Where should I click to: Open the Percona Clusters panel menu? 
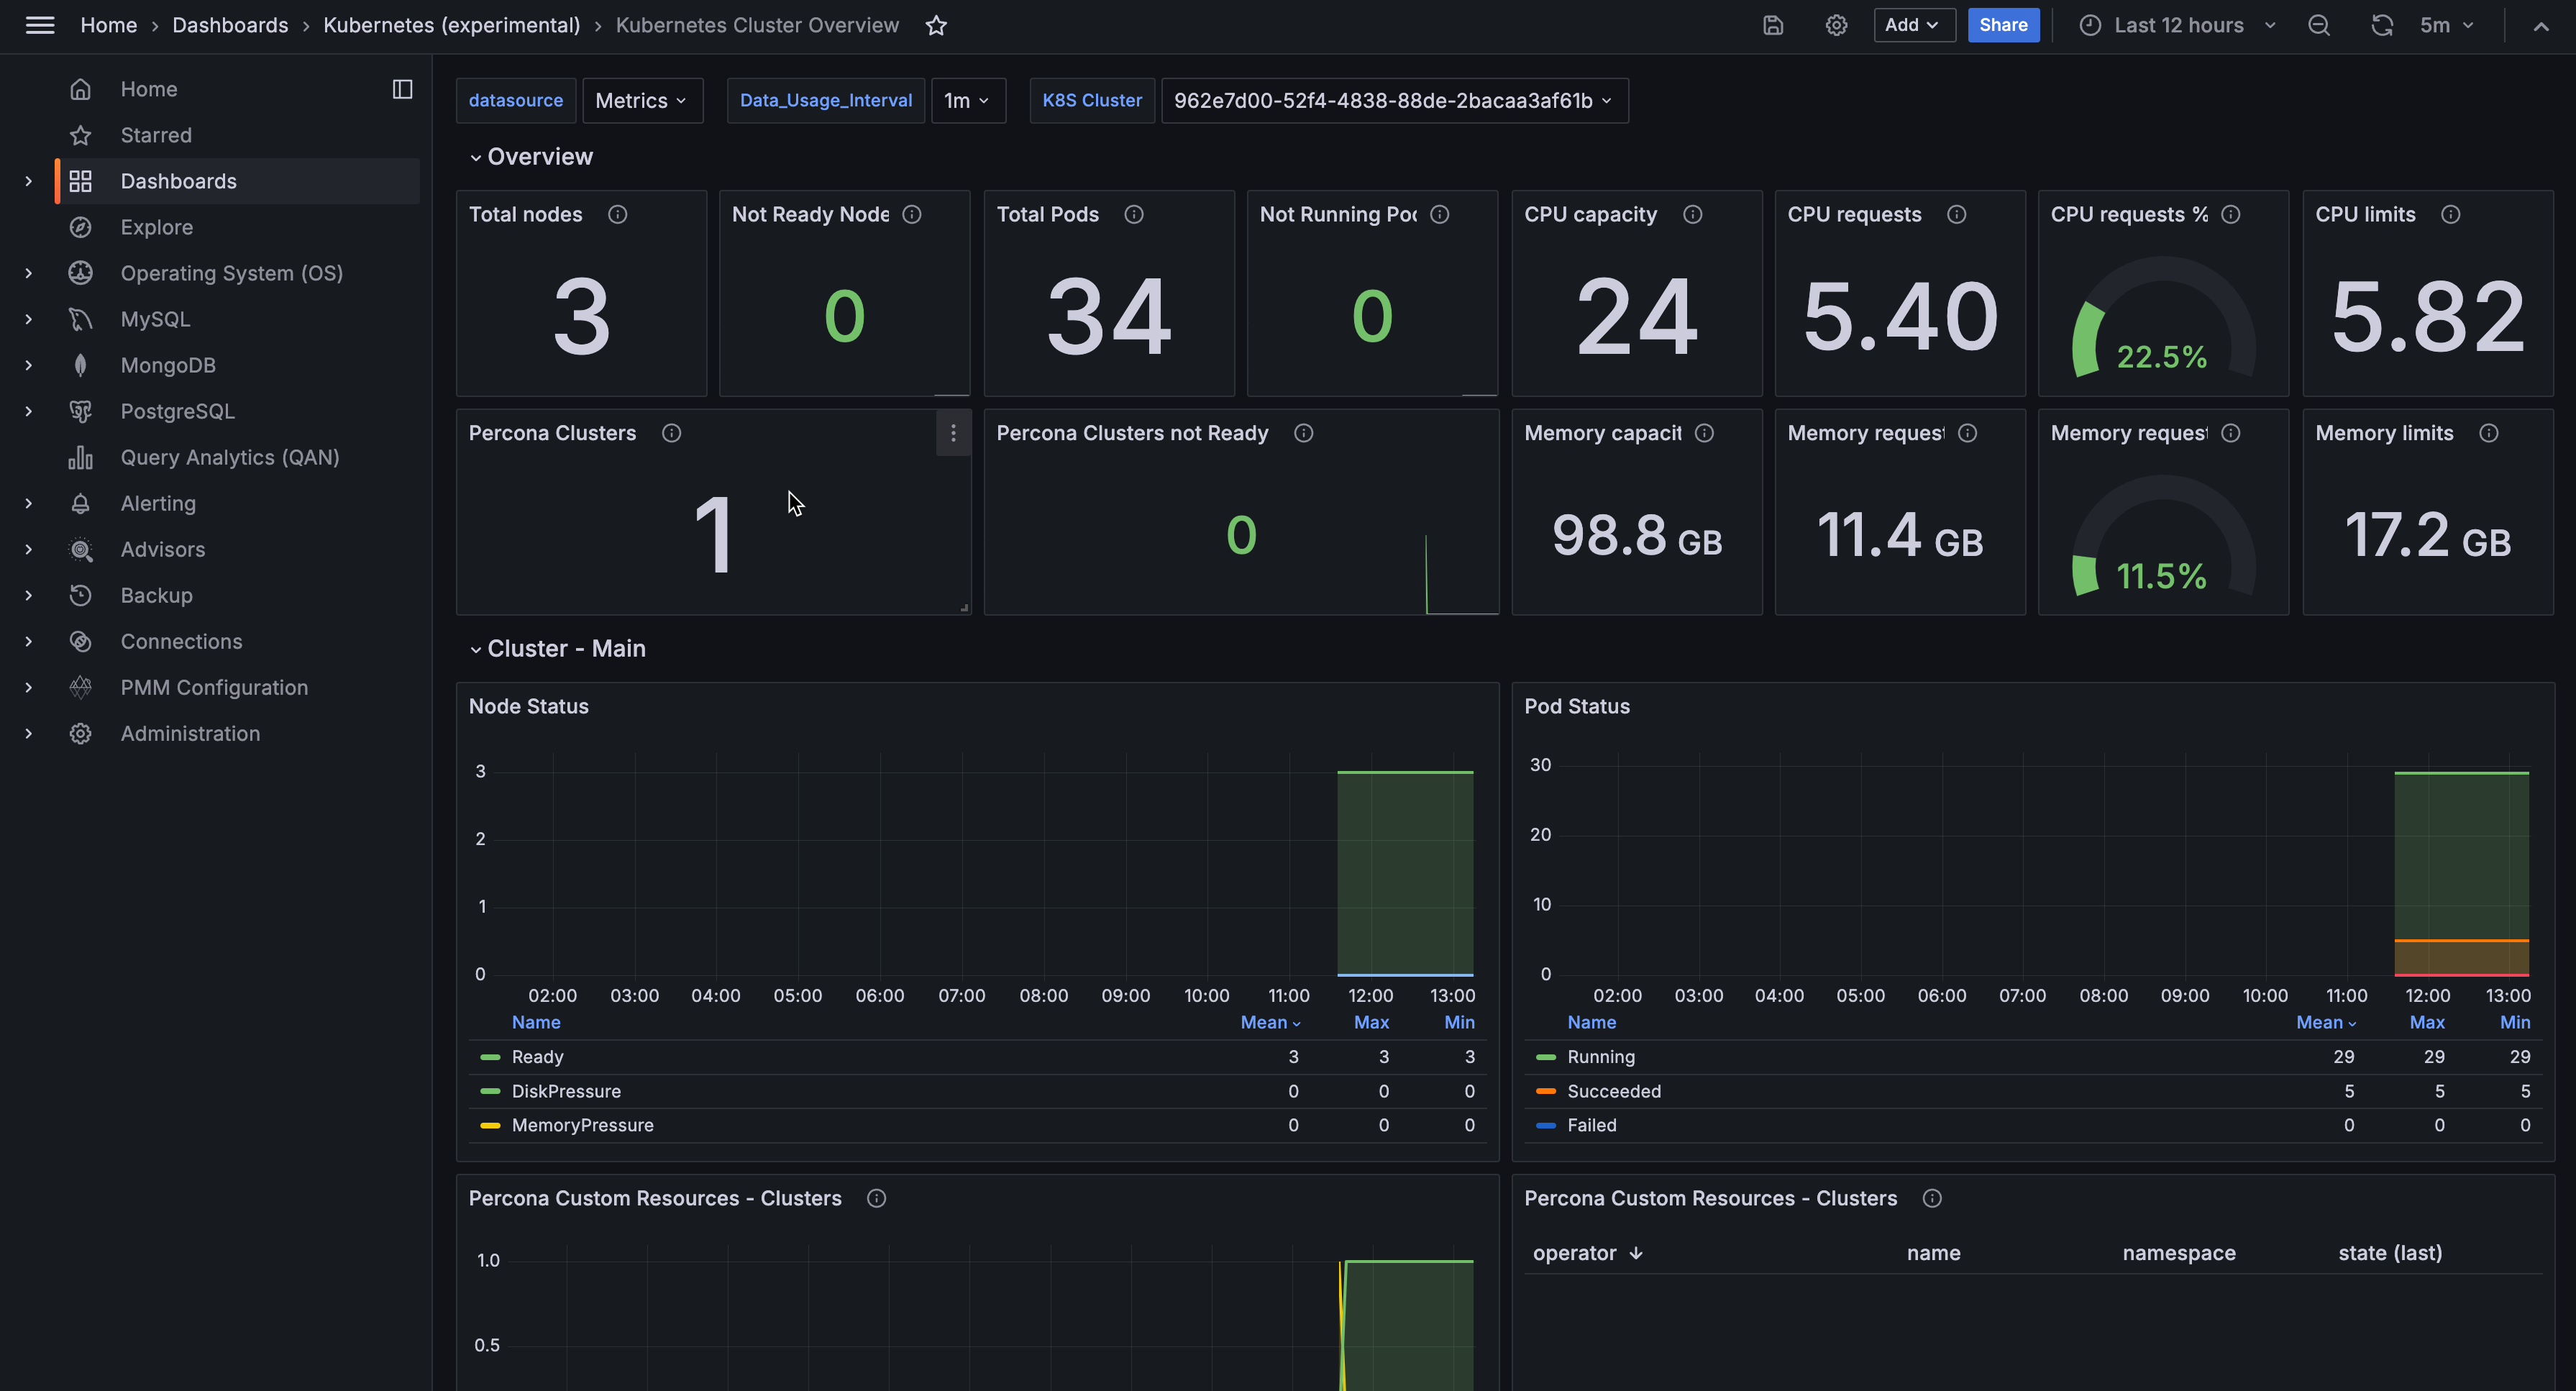[953, 433]
